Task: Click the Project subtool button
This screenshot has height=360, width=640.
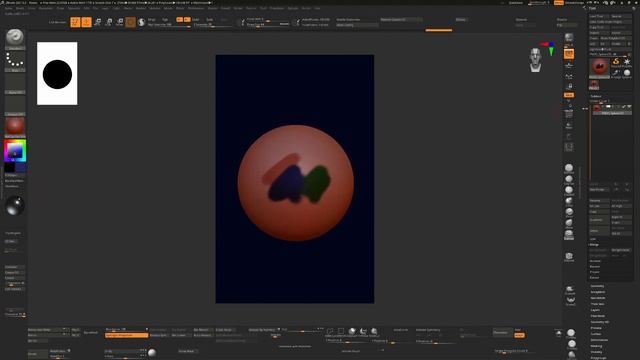Action: tap(594, 272)
